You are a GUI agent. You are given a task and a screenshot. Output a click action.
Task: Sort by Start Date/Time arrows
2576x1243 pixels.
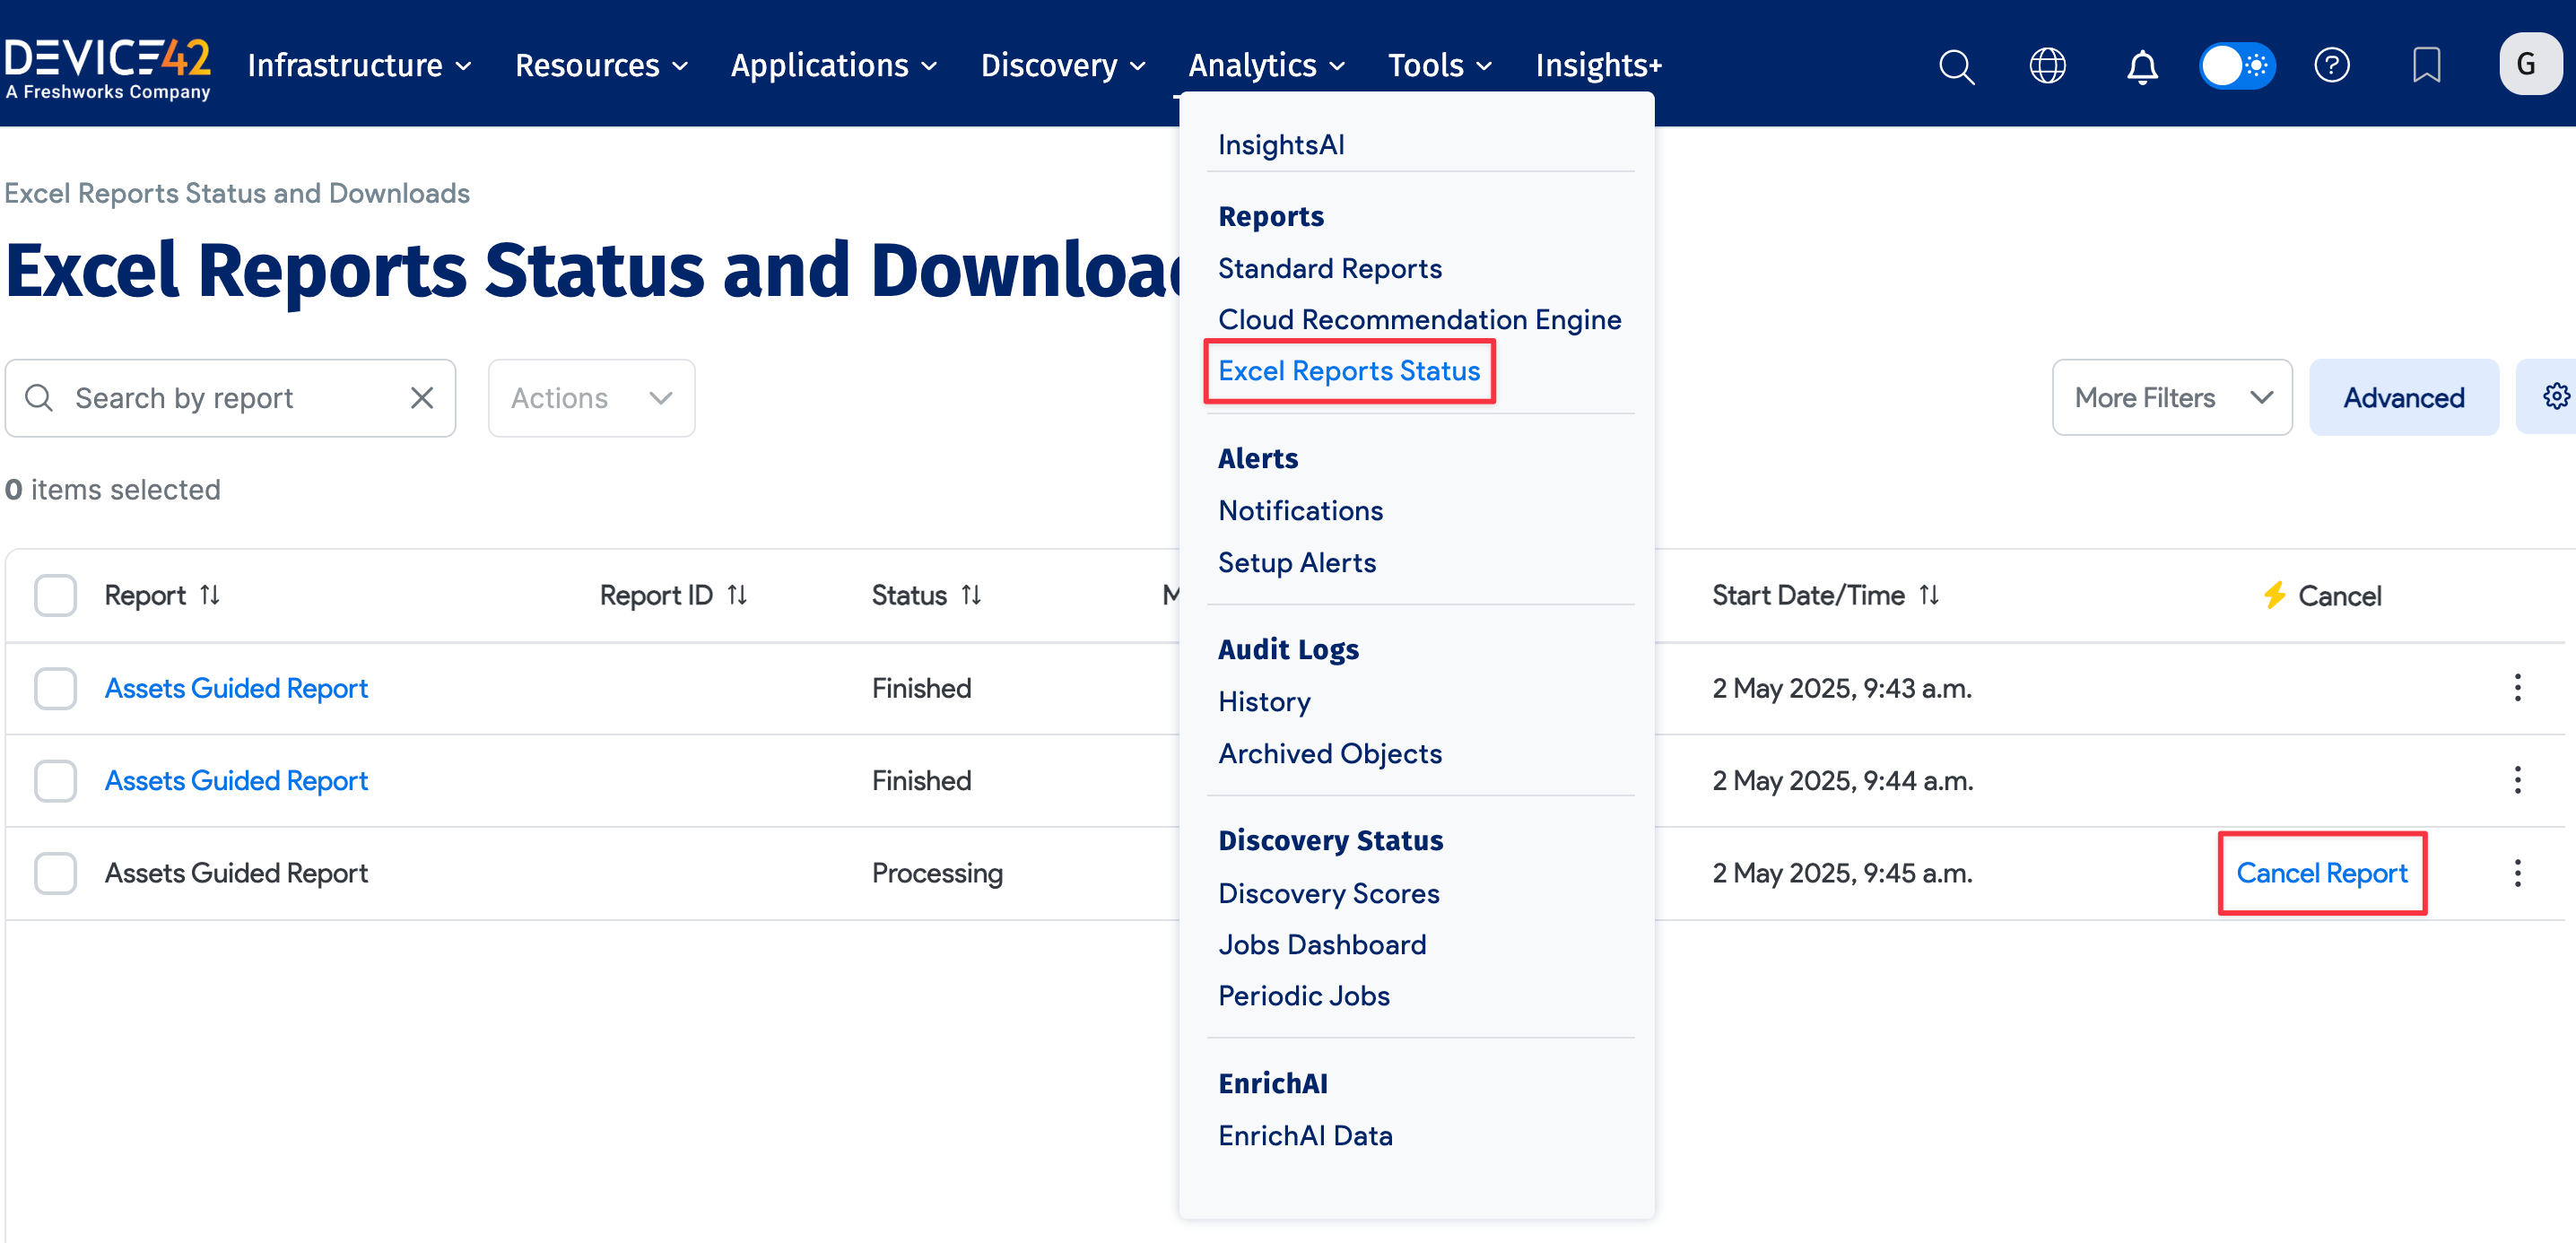pos(1929,595)
